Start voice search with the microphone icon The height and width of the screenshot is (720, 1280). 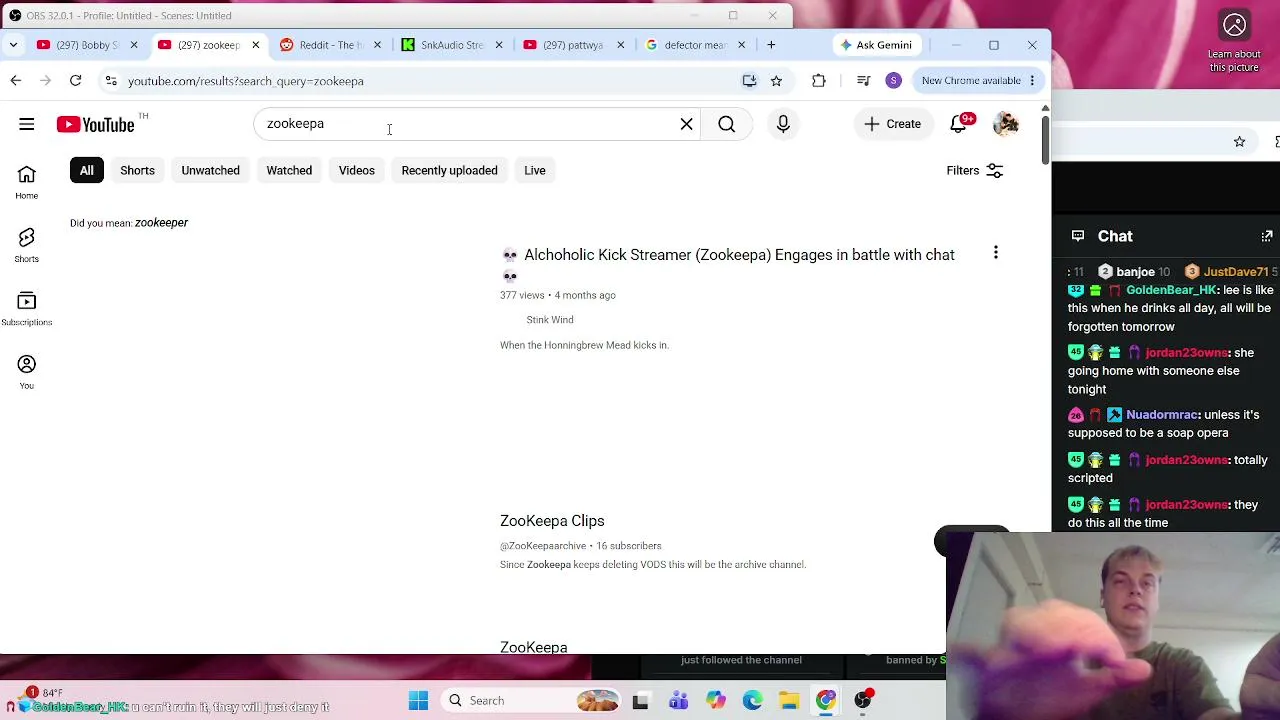pyautogui.click(x=783, y=124)
